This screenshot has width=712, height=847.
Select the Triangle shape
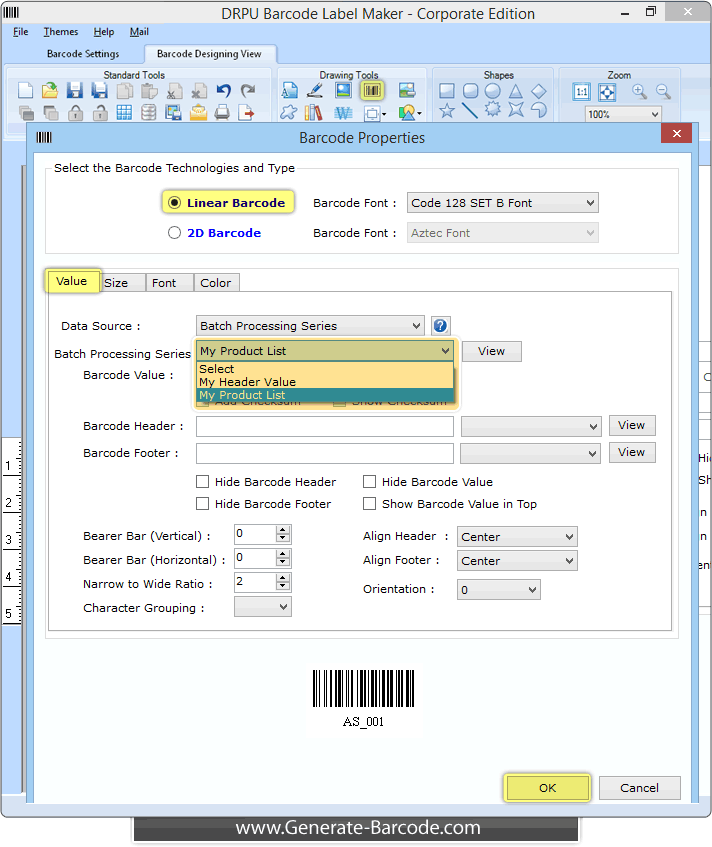coord(515,91)
